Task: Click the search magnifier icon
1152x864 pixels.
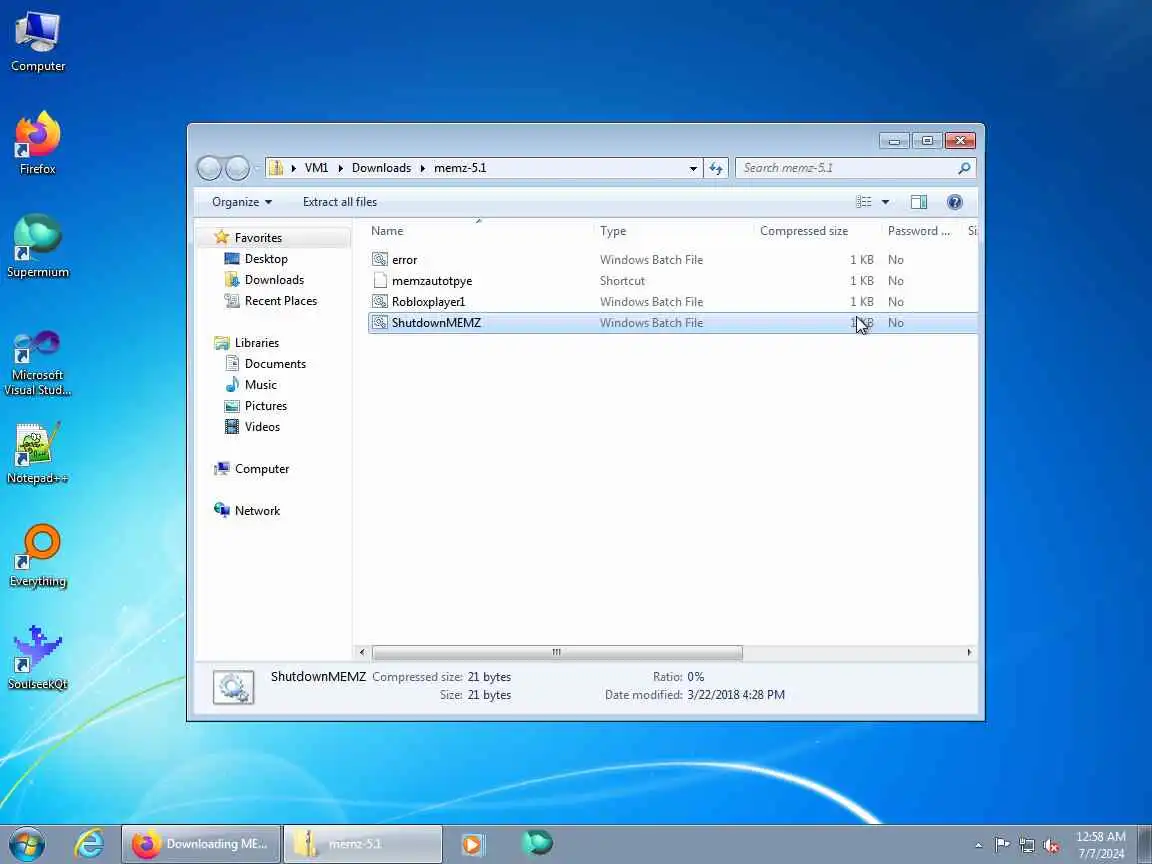Action: (964, 168)
